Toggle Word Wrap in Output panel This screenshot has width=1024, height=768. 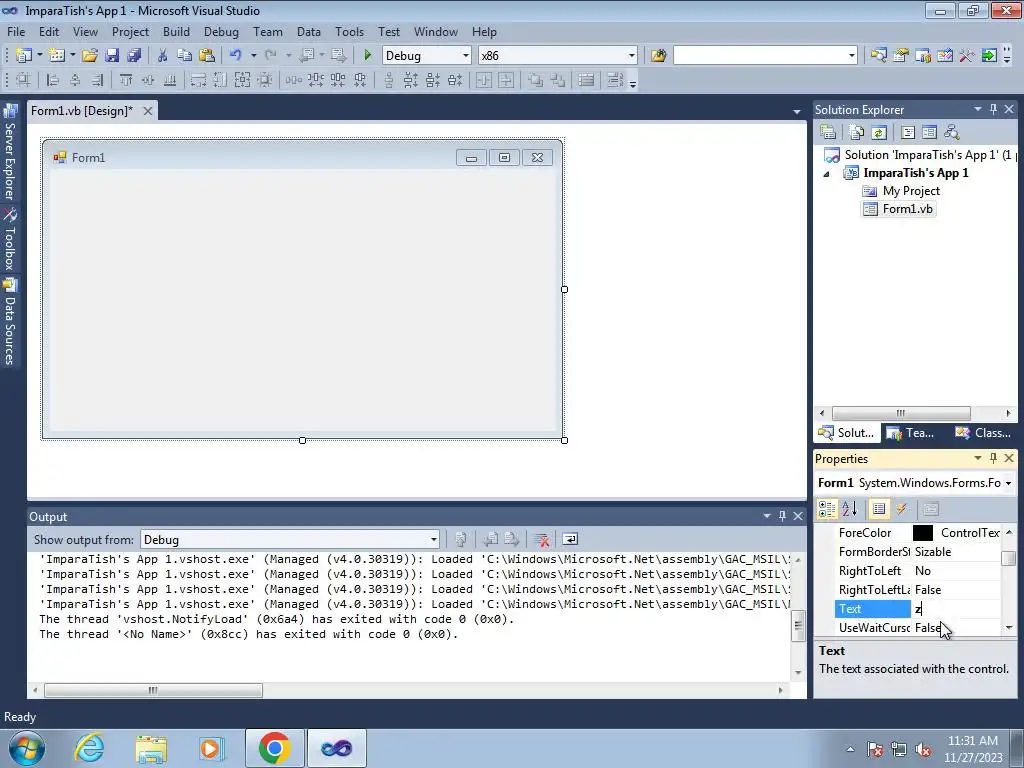pyautogui.click(x=570, y=539)
